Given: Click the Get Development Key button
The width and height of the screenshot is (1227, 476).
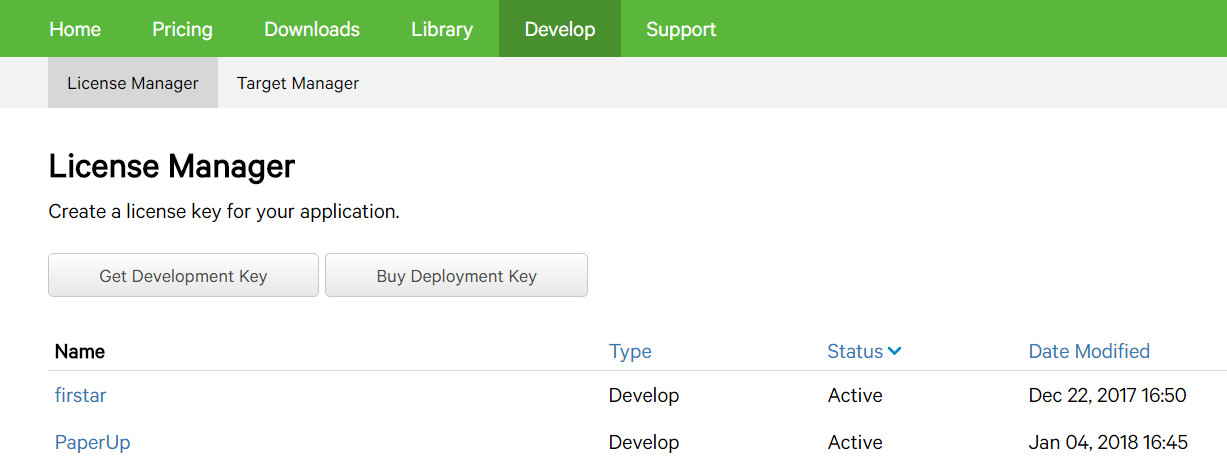Looking at the screenshot, I should pyautogui.click(x=183, y=276).
